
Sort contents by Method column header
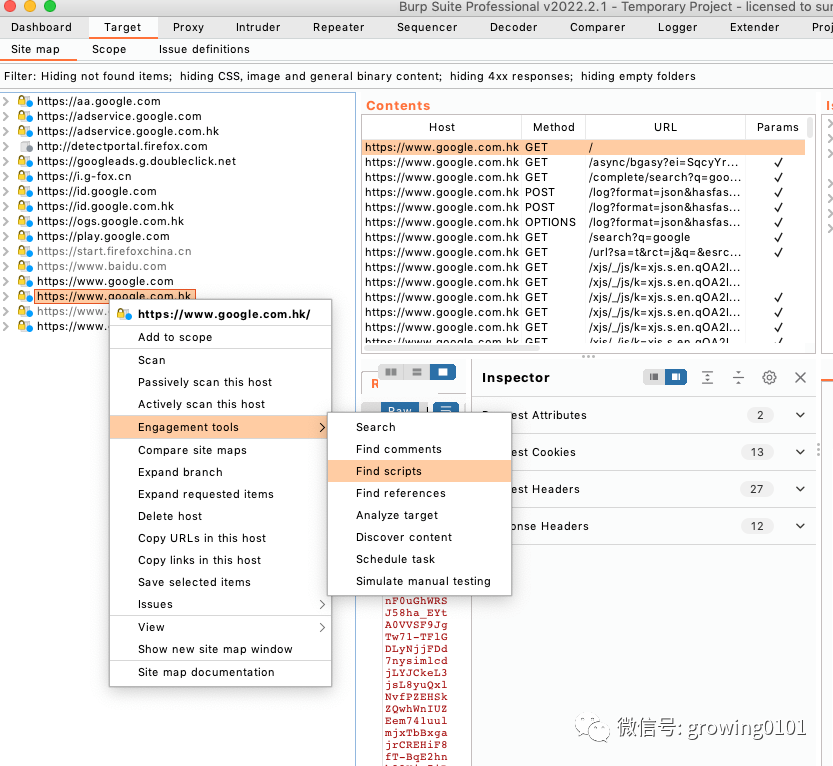(554, 127)
